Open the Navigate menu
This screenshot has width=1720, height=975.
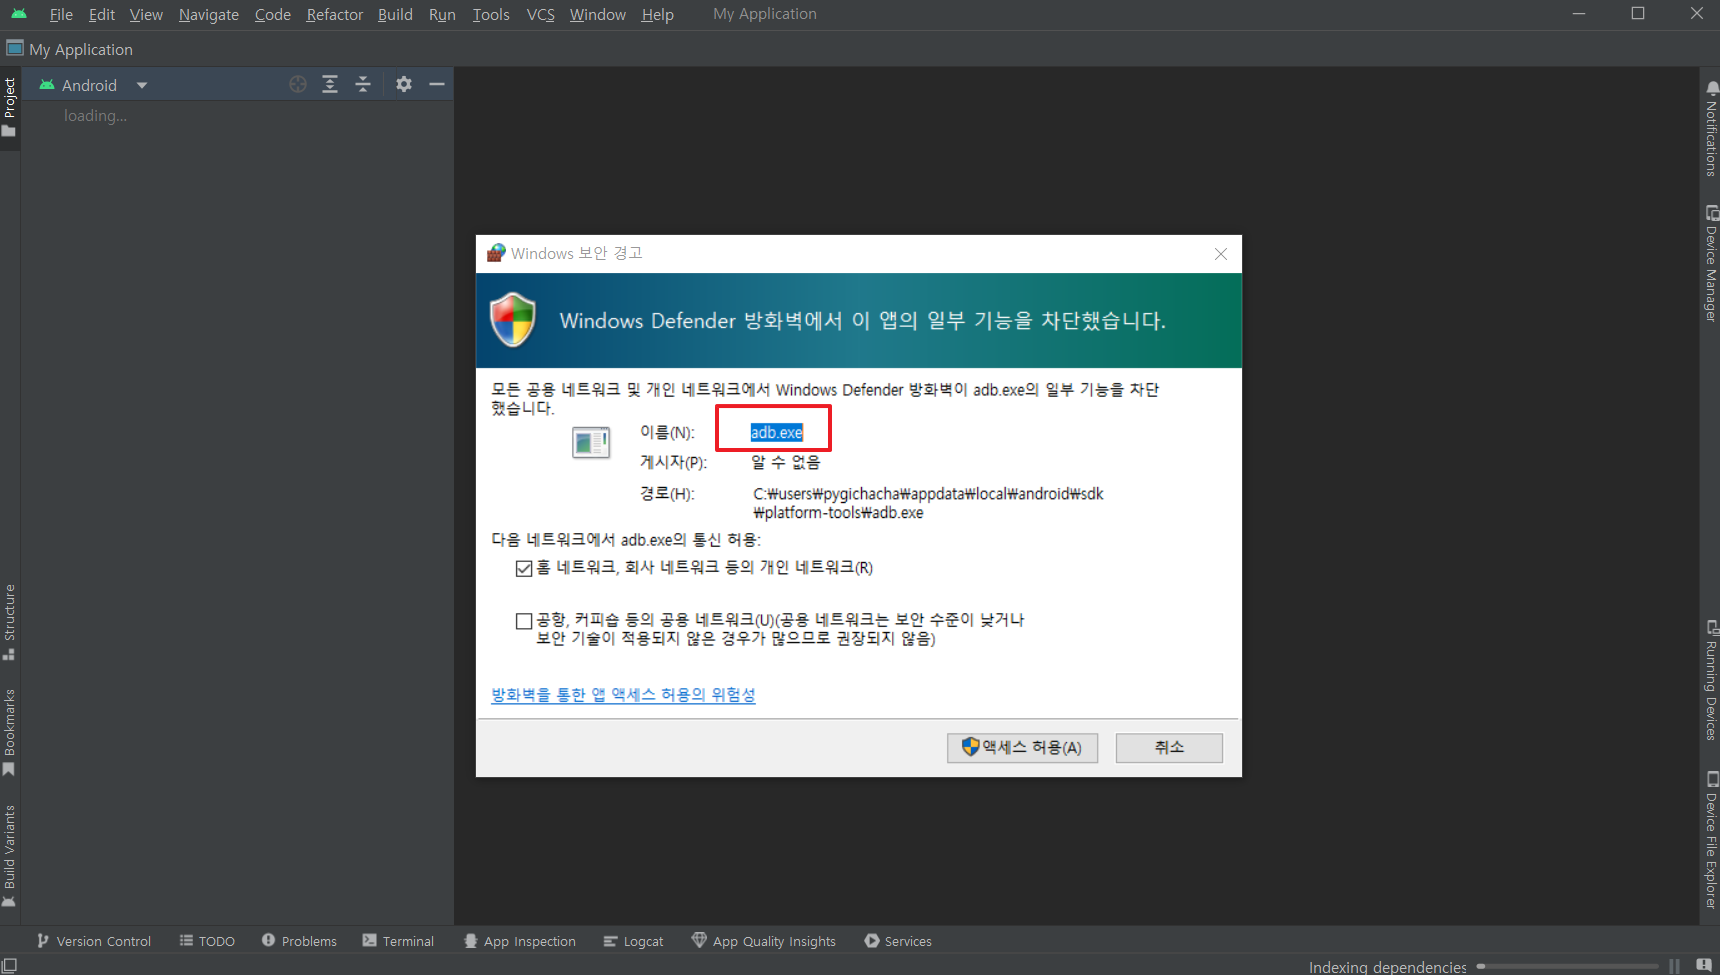click(x=209, y=14)
